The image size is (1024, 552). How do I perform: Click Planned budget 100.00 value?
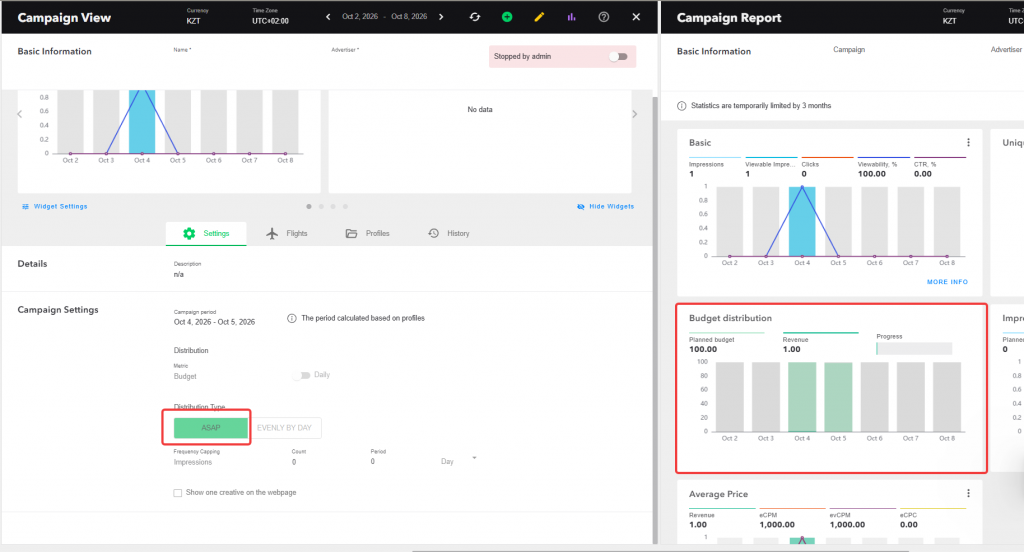click(703, 349)
